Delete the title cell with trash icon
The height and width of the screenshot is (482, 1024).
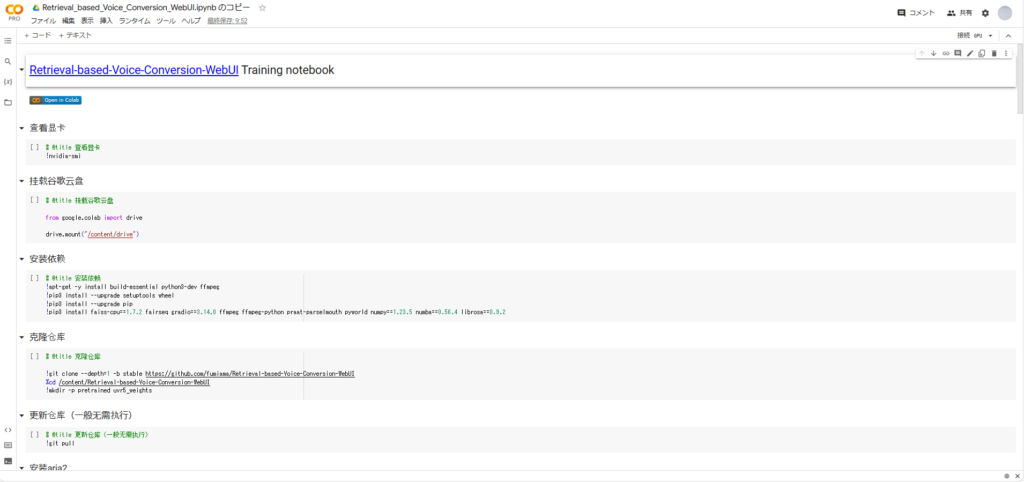click(994, 54)
